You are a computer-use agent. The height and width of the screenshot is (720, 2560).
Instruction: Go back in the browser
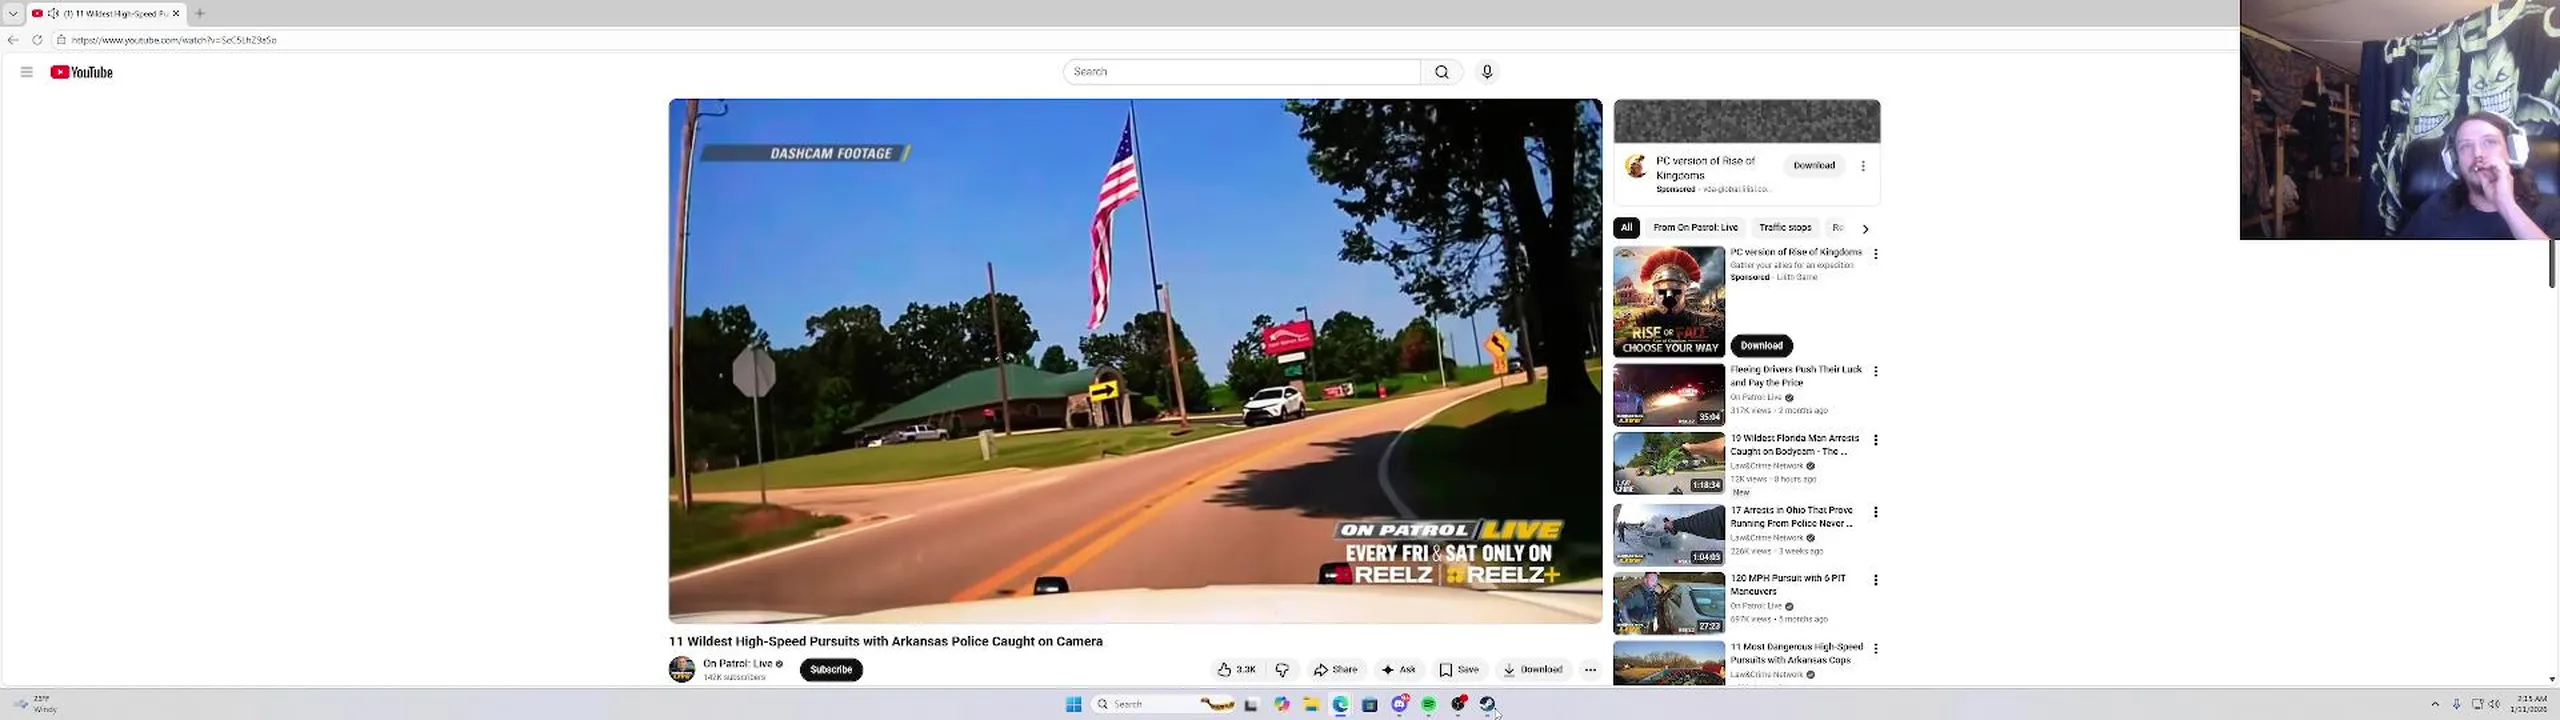pos(13,40)
